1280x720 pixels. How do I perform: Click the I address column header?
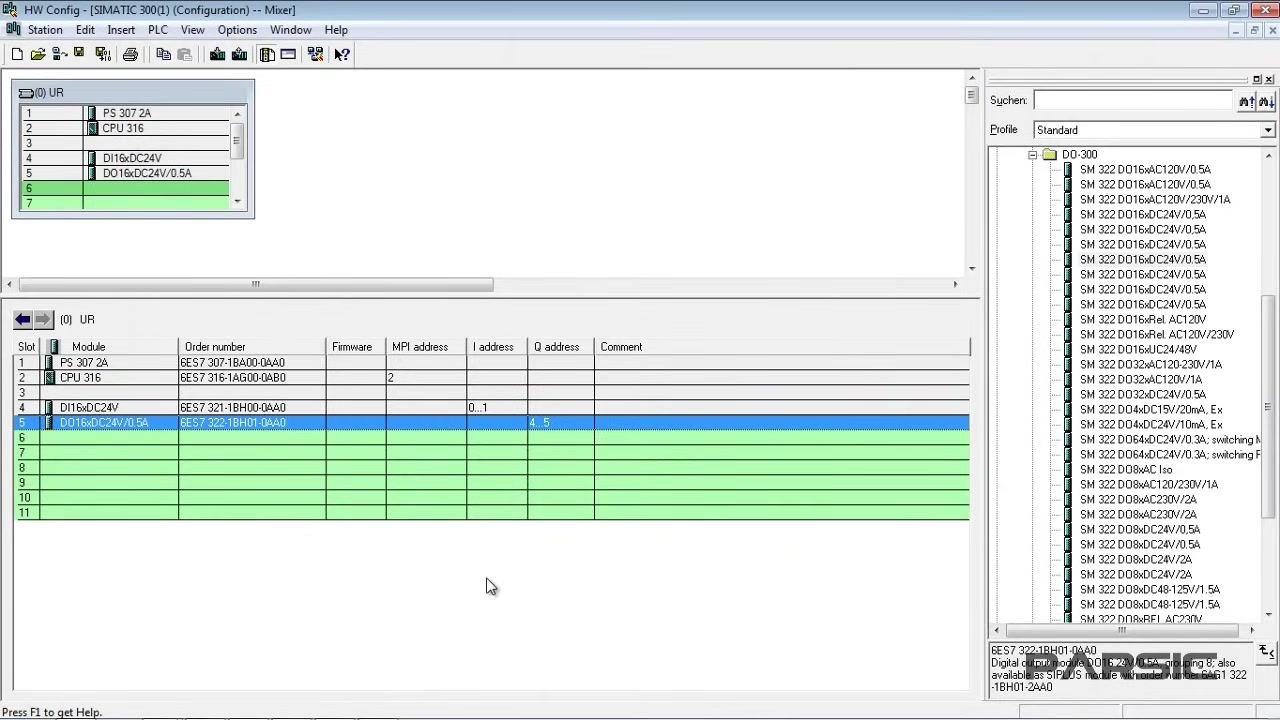pyautogui.click(x=497, y=347)
